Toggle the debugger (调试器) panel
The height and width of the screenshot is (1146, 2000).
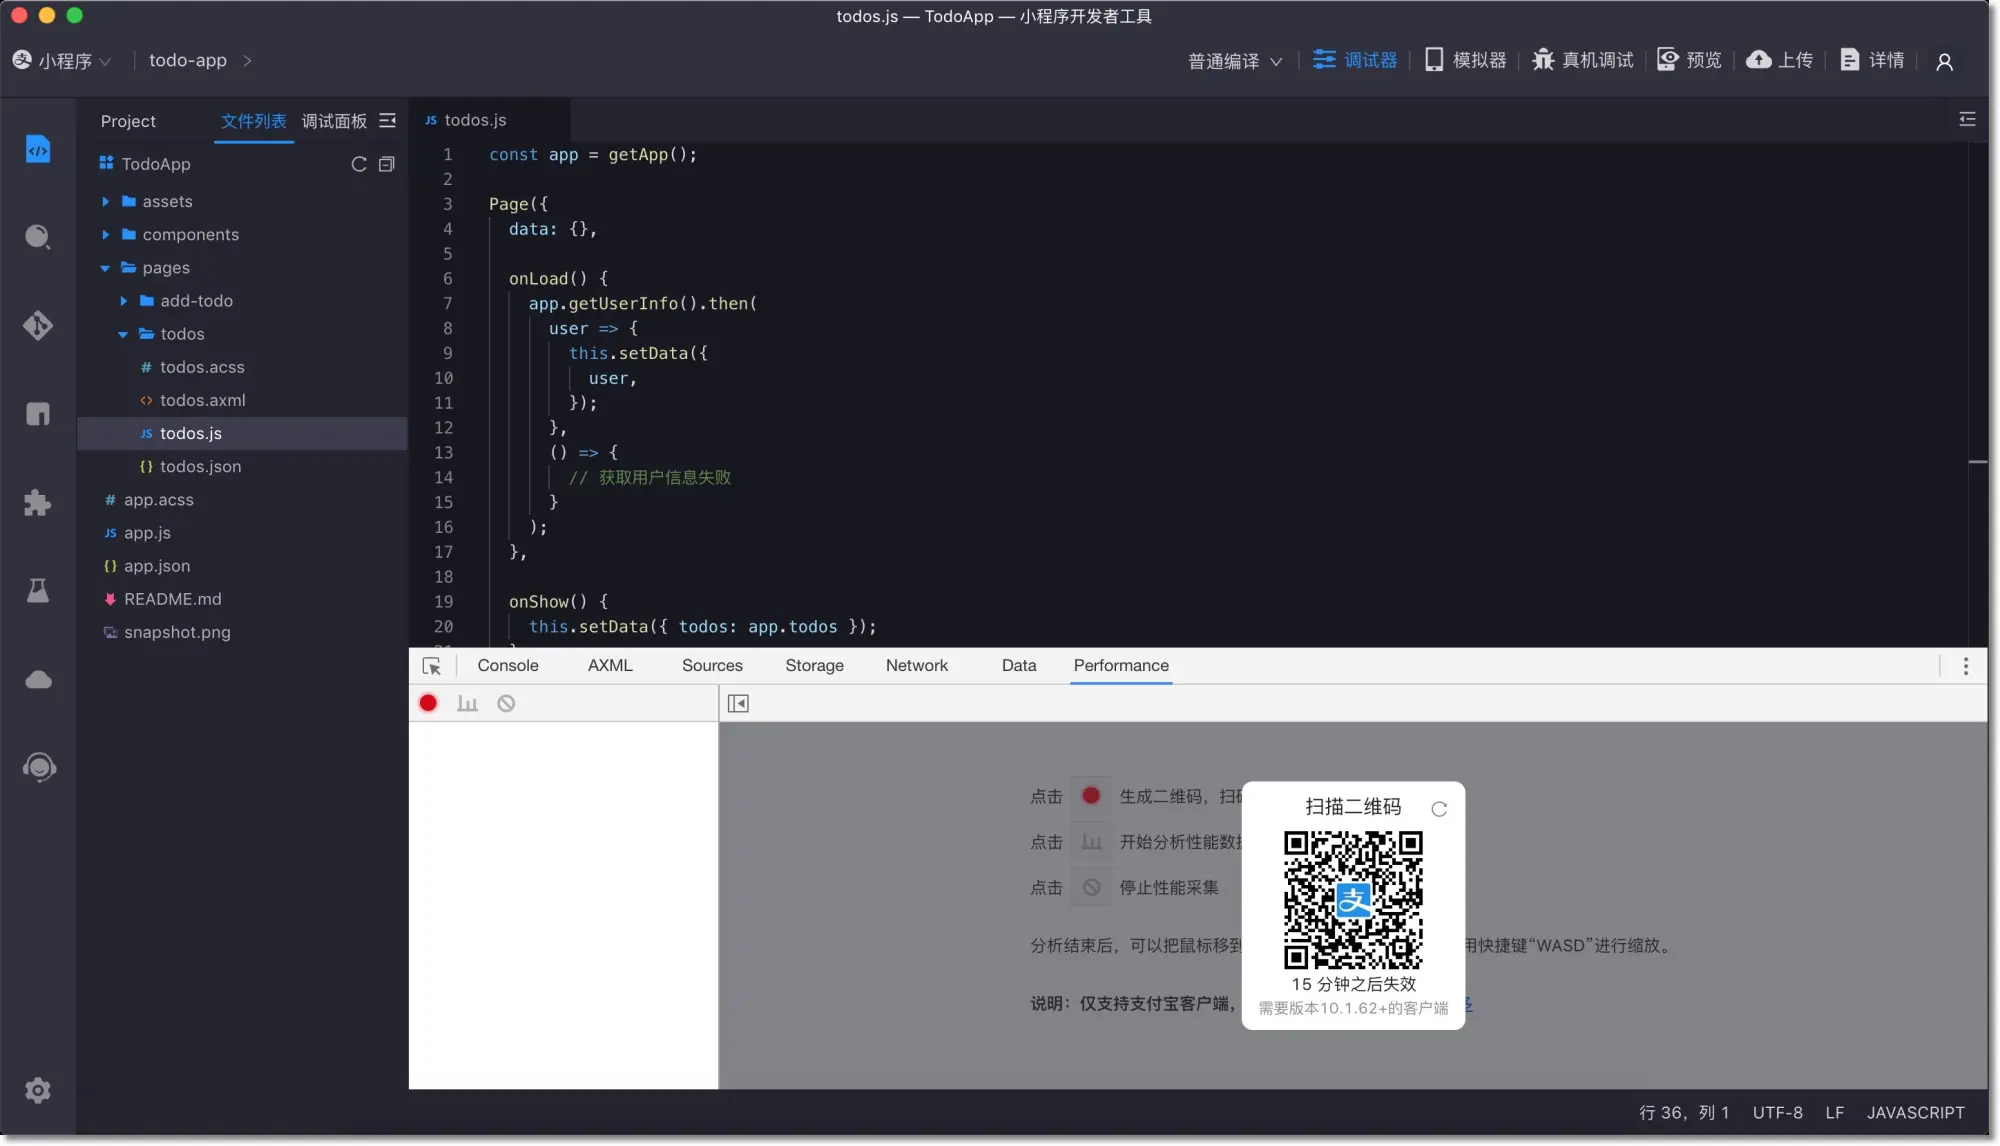point(1355,60)
